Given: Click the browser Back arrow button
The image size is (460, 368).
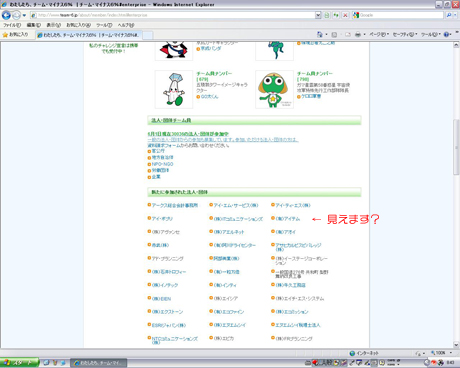Looking at the screenshot, I should click(6, 15).
